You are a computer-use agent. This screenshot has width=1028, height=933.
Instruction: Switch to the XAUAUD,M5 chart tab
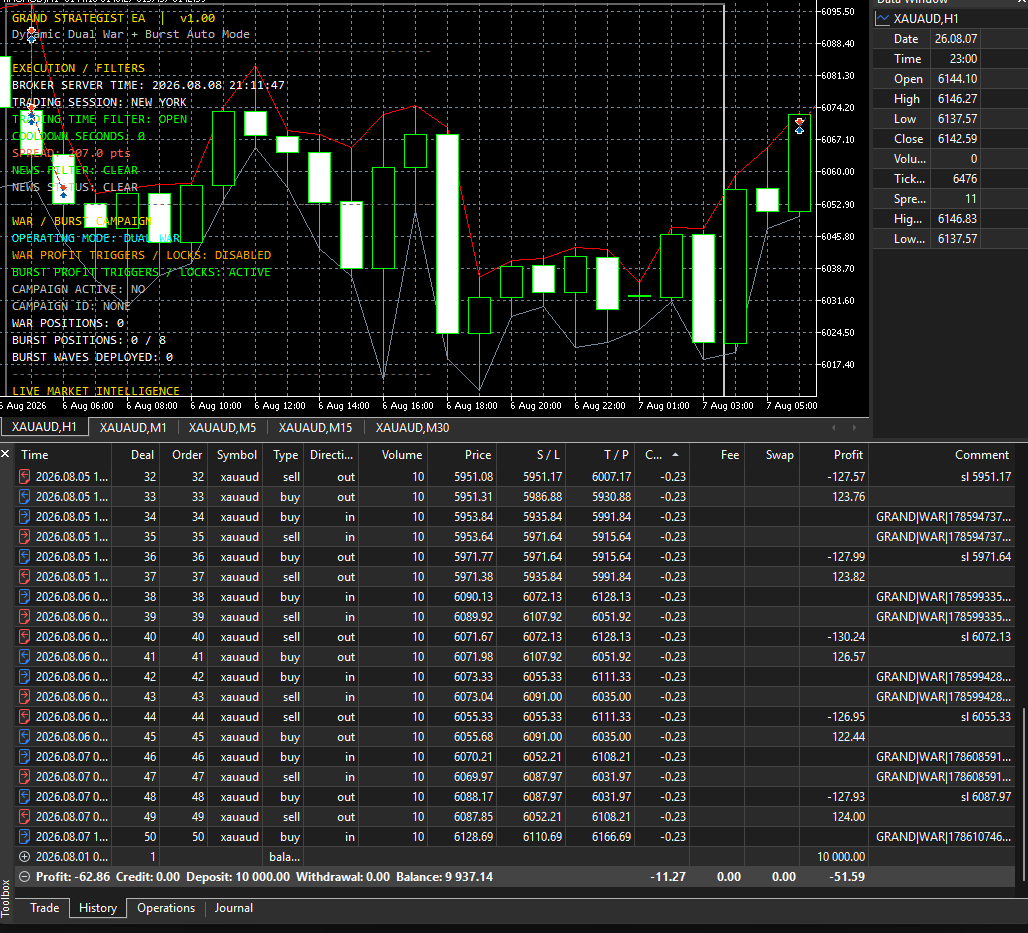pyautogui.click(x=222, y=427)
